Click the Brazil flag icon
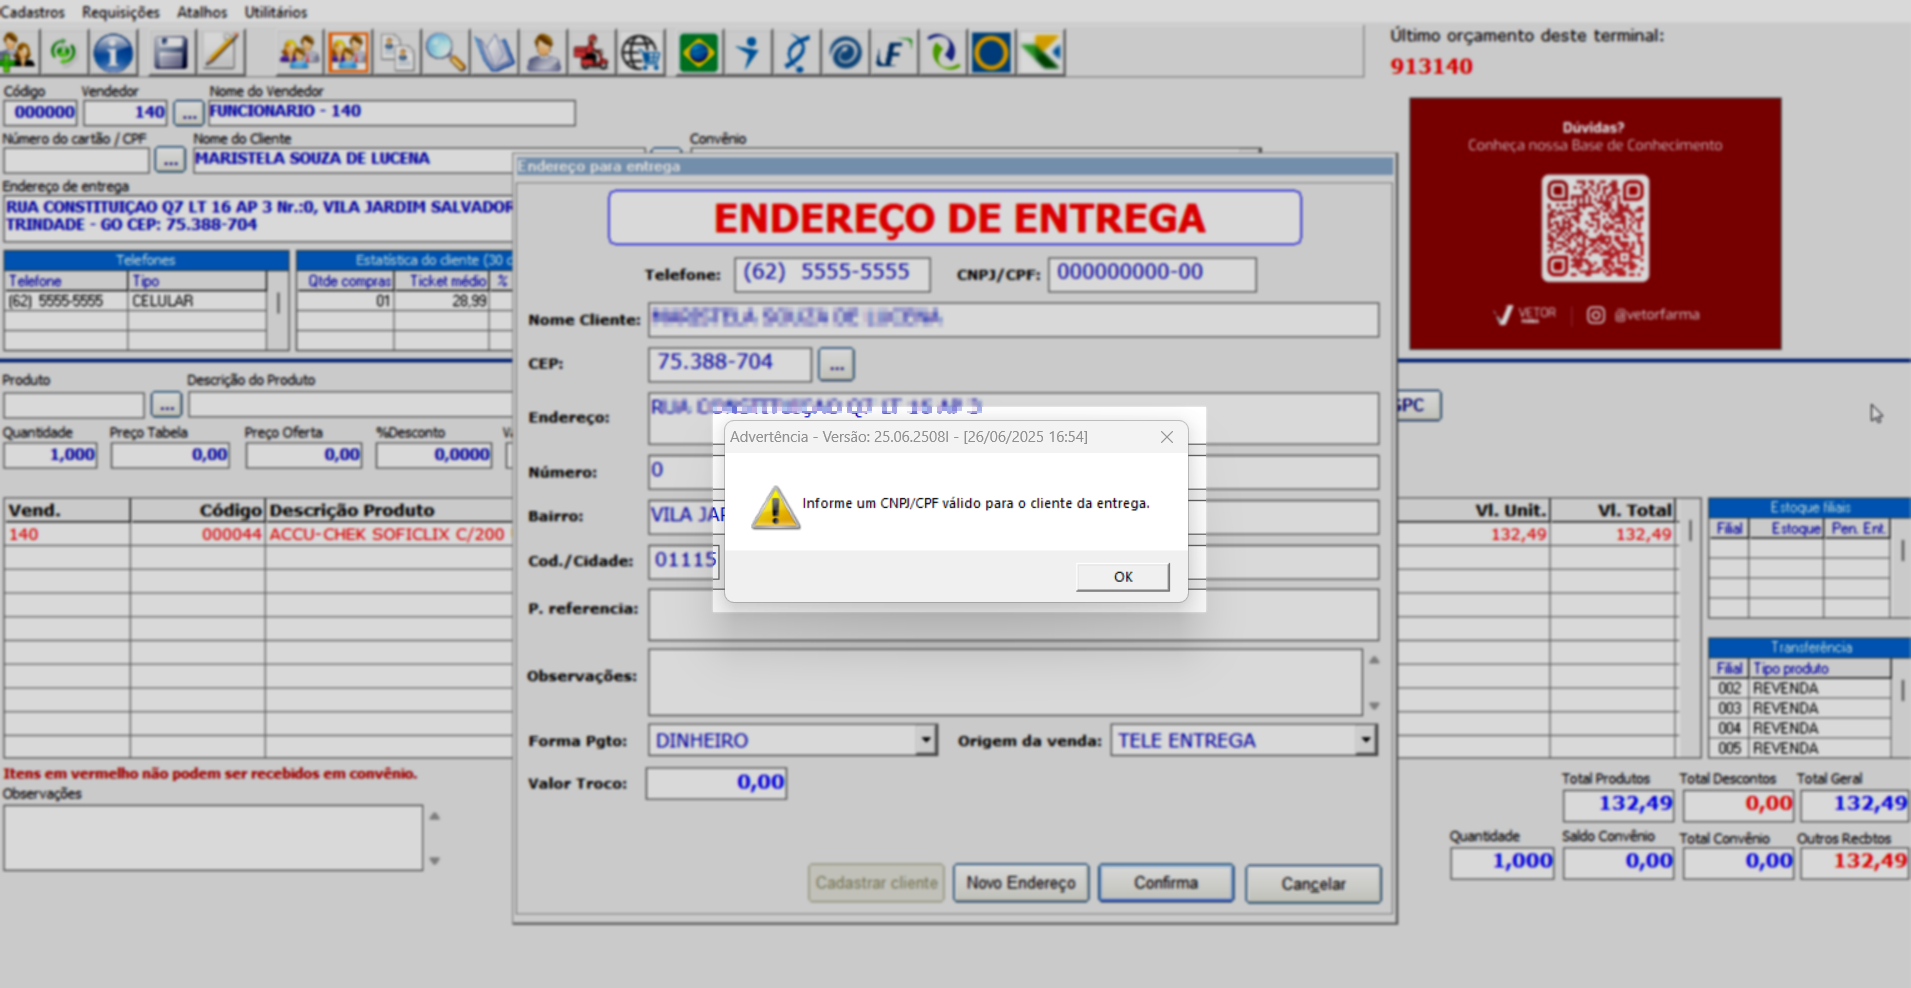The image size is (1911, 988). pos(699,52)
